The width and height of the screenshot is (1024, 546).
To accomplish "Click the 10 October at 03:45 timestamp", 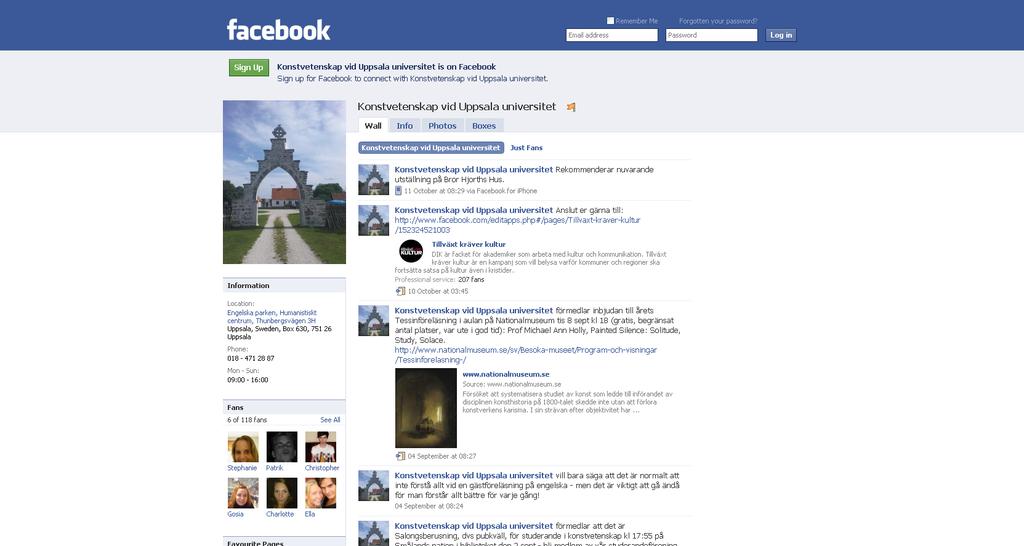I will [x=438, y=291].
